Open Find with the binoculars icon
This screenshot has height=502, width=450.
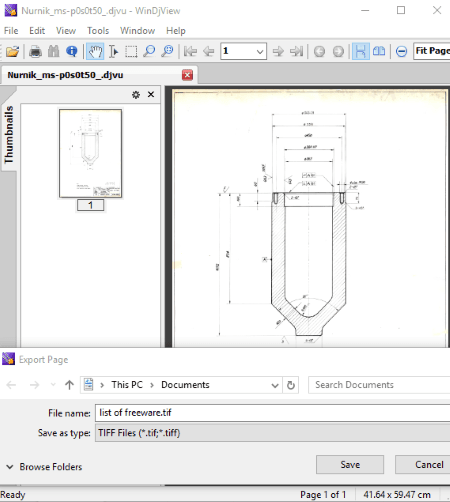click(x=53, y=51)
